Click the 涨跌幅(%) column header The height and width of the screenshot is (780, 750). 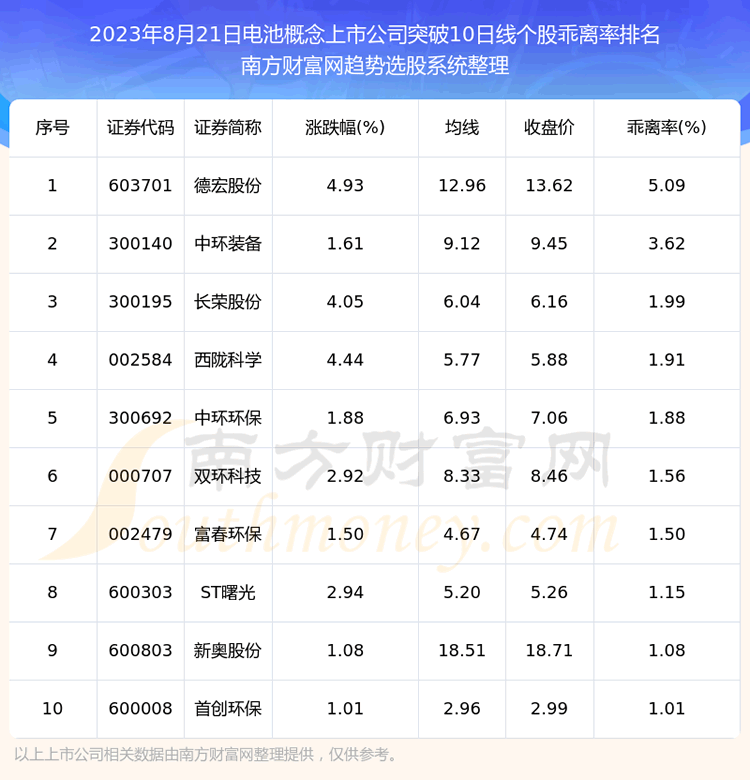pos(345,128)
